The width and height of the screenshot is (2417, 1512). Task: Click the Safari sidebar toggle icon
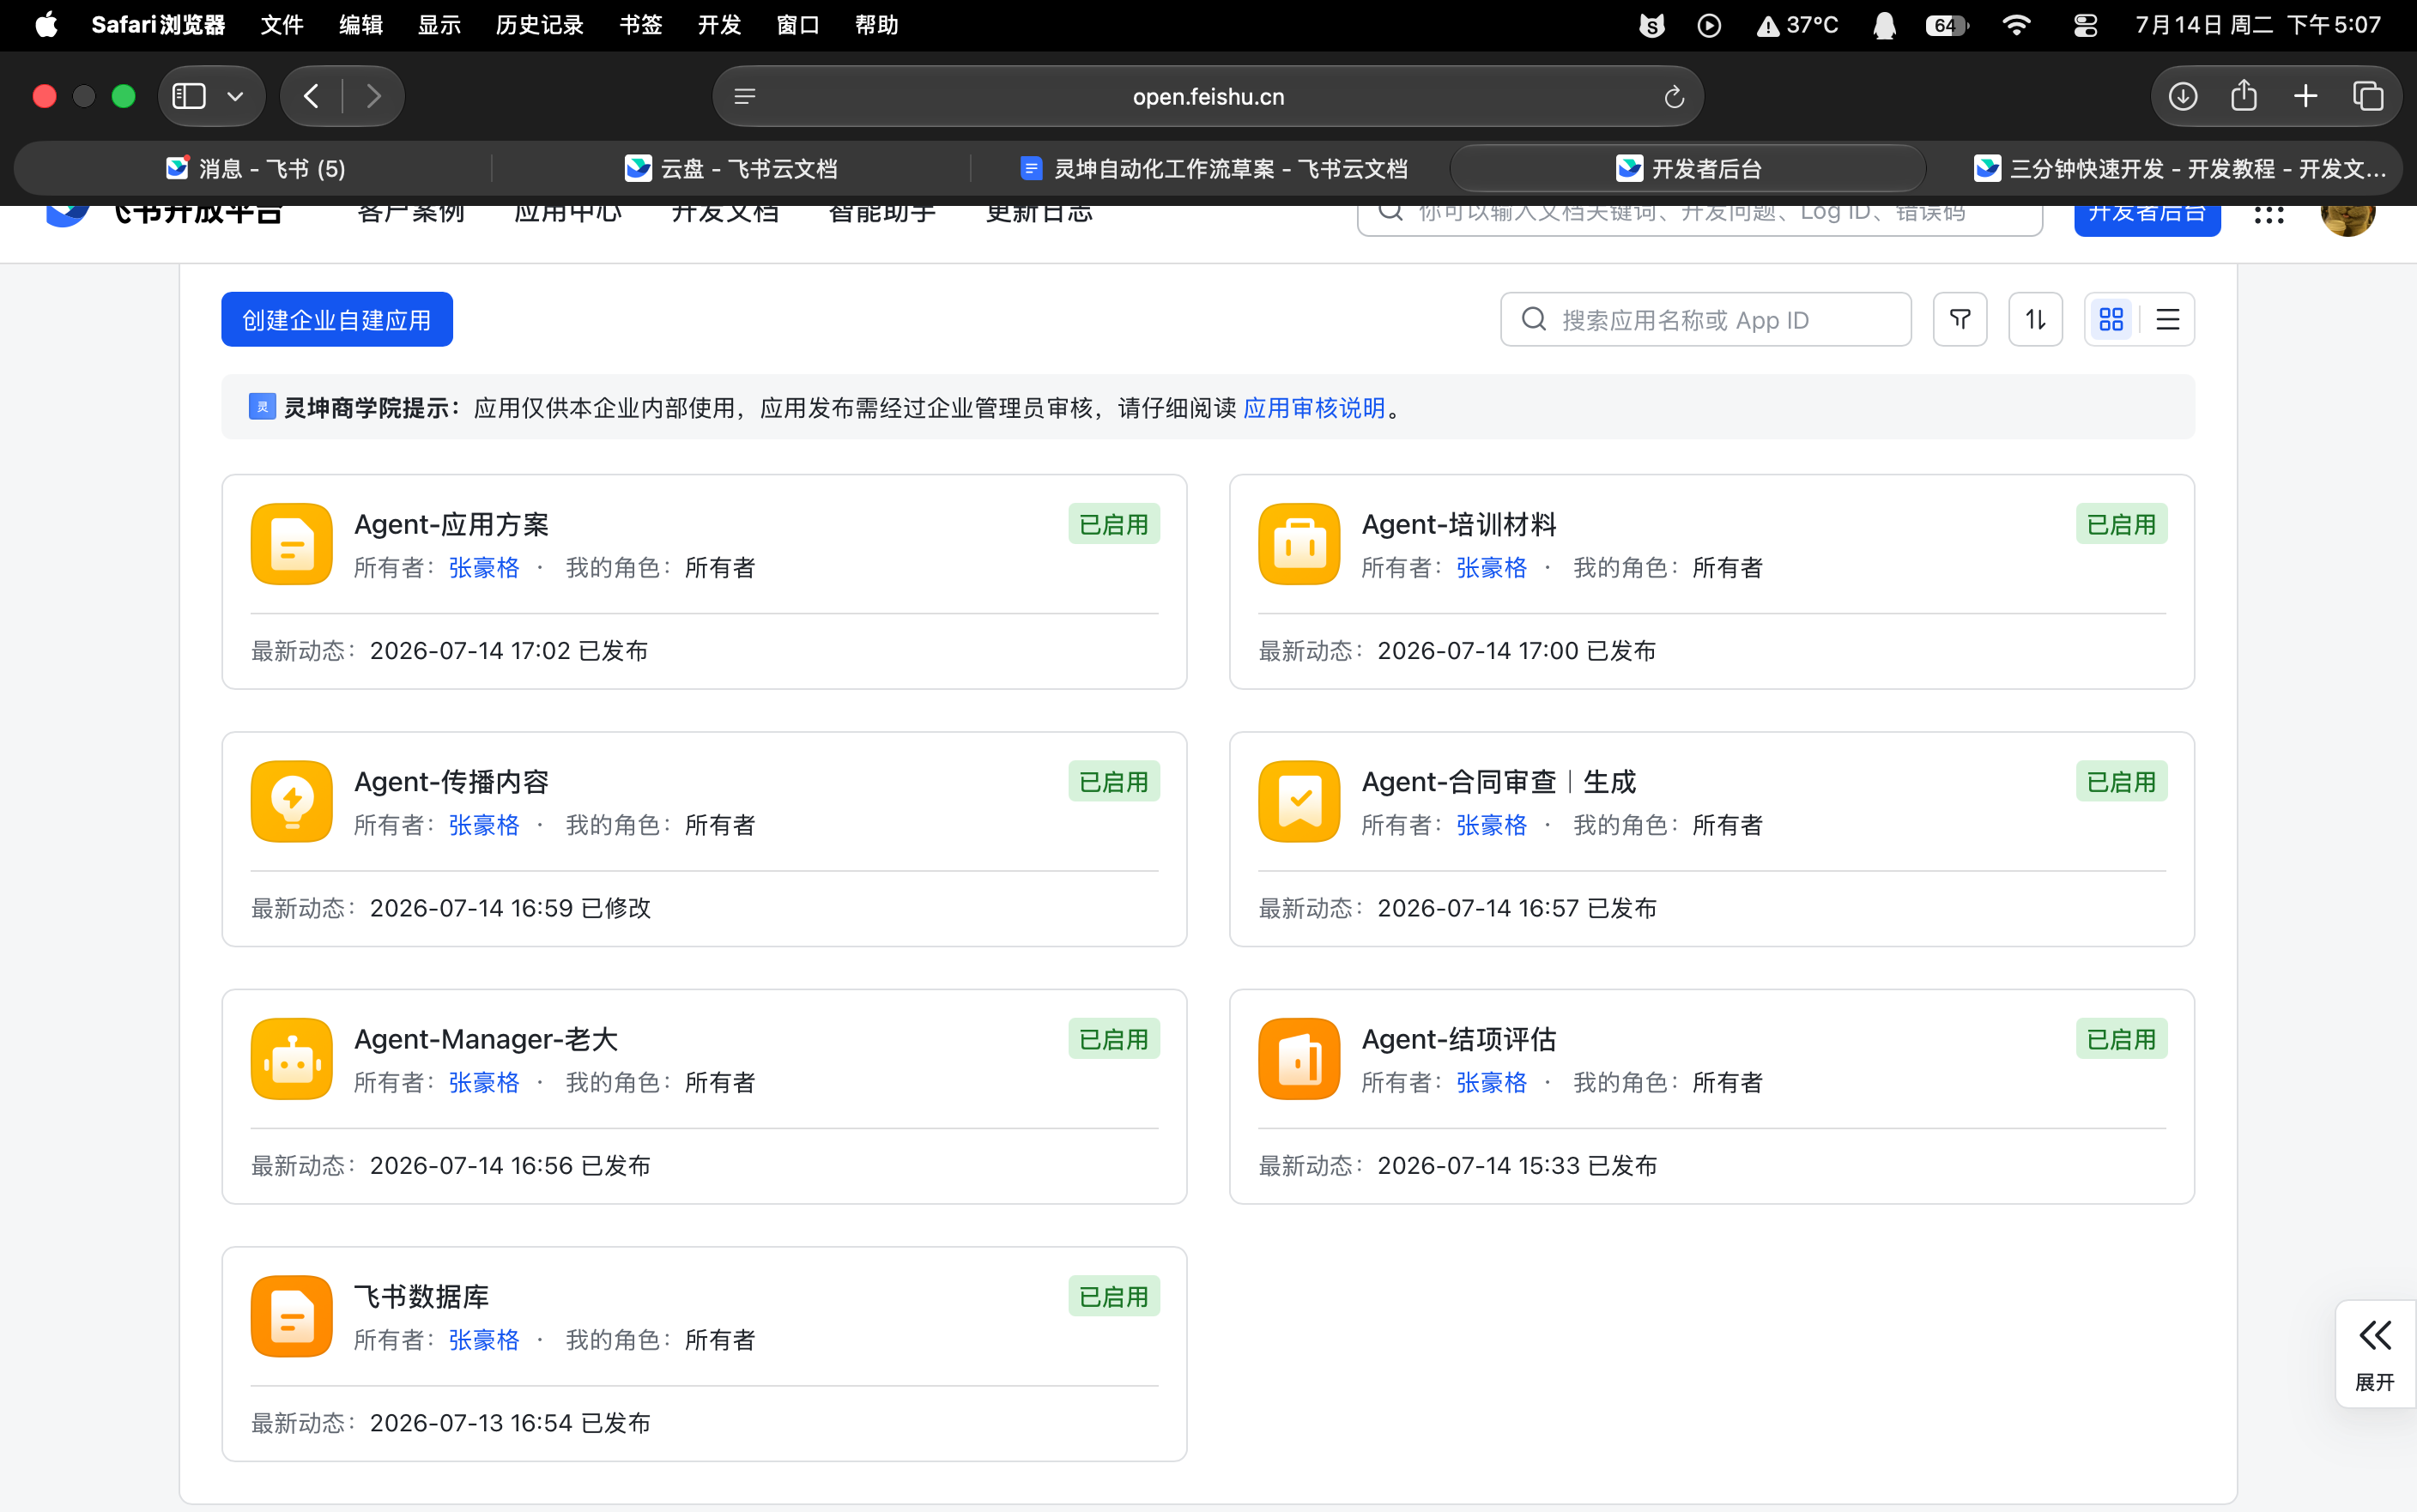click(189, 96)
